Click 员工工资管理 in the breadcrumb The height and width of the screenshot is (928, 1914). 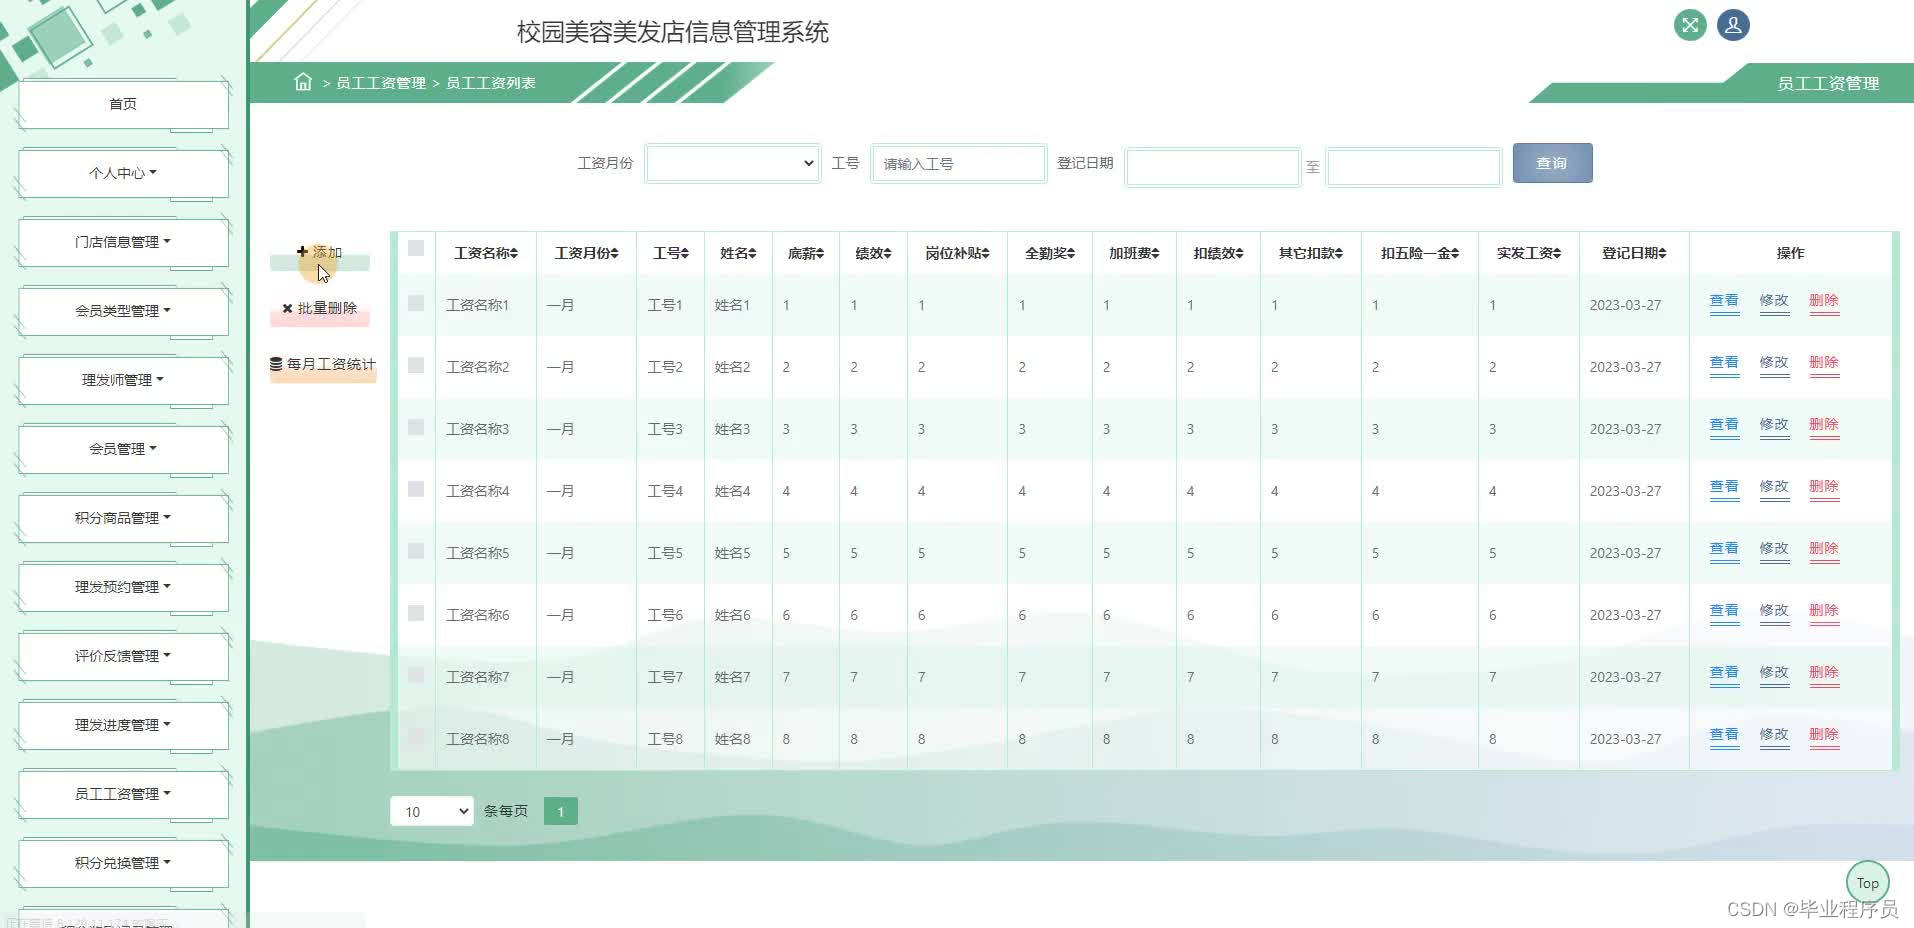(x=381, y=83)
